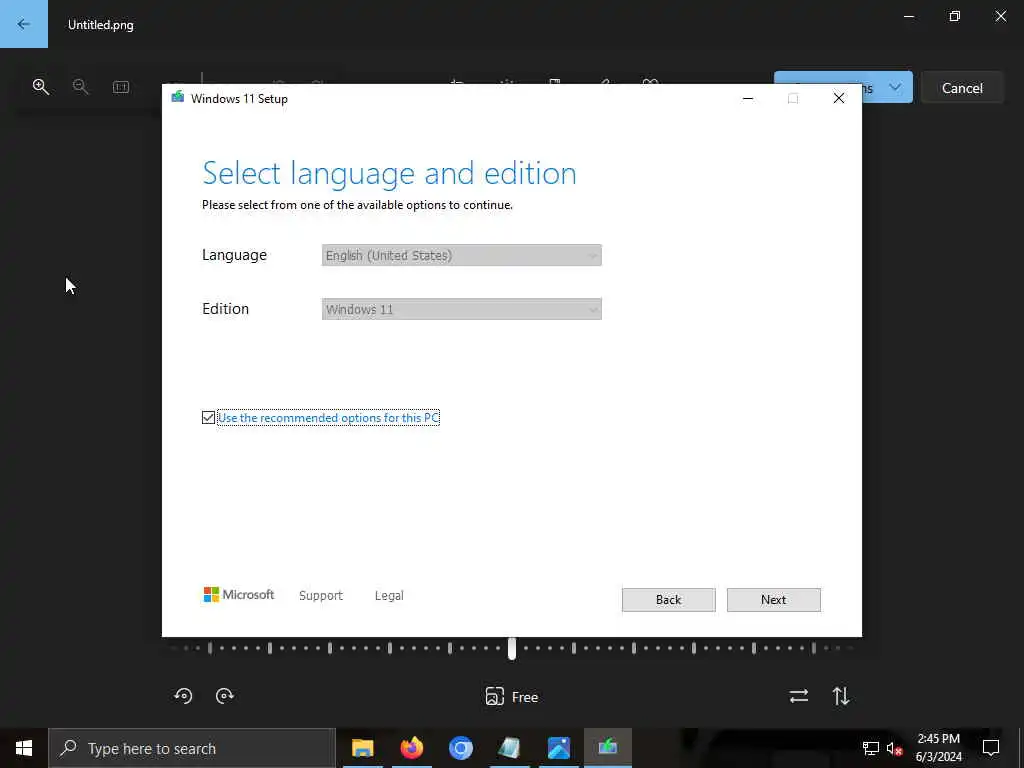This screenshot has width=1024, height=768.
Task: Open the Legal link
Action: click(389, 596)
